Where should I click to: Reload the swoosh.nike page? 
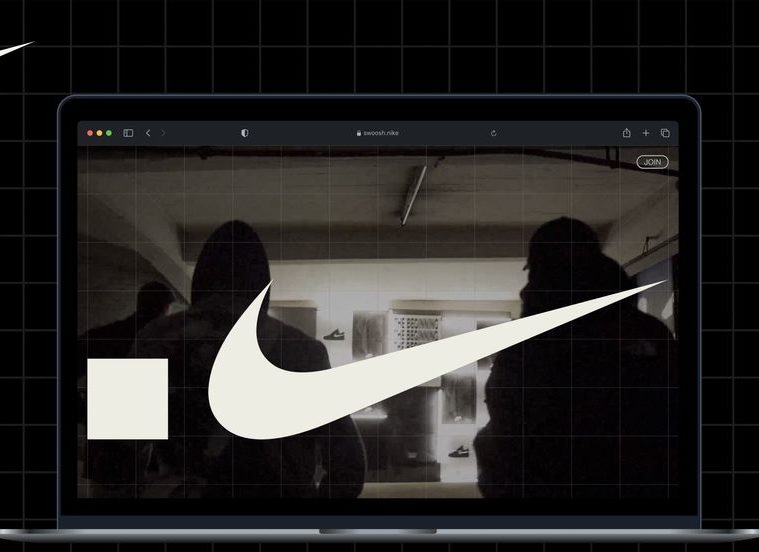[x=494, y=133]
